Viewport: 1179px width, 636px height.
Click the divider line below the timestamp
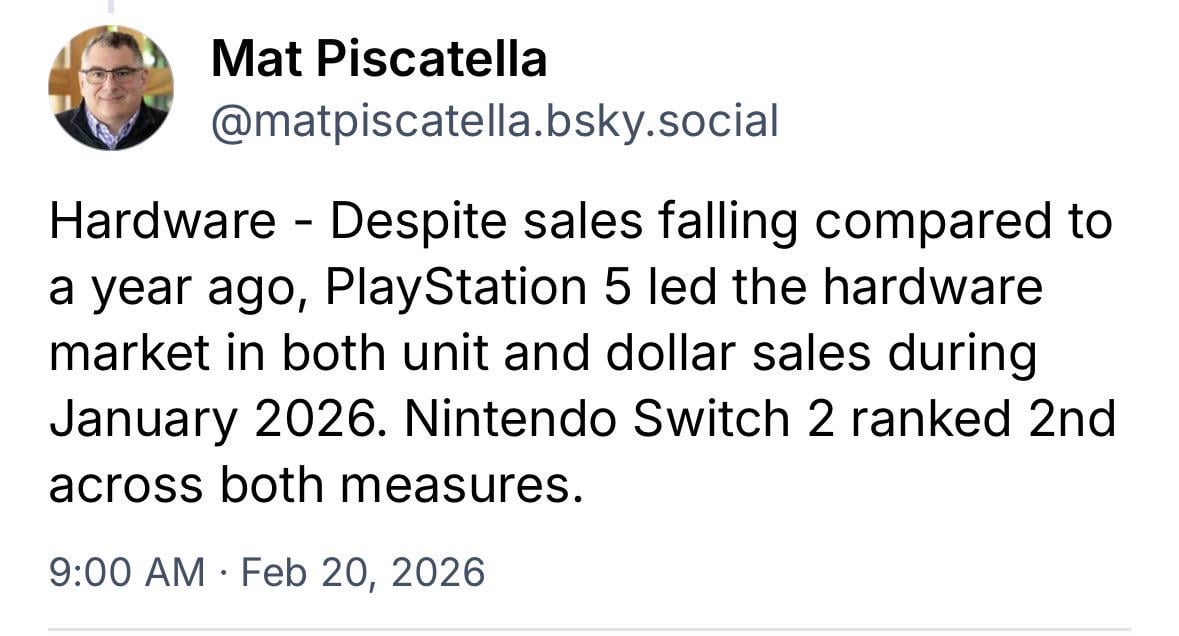click(x=589, y=629)
